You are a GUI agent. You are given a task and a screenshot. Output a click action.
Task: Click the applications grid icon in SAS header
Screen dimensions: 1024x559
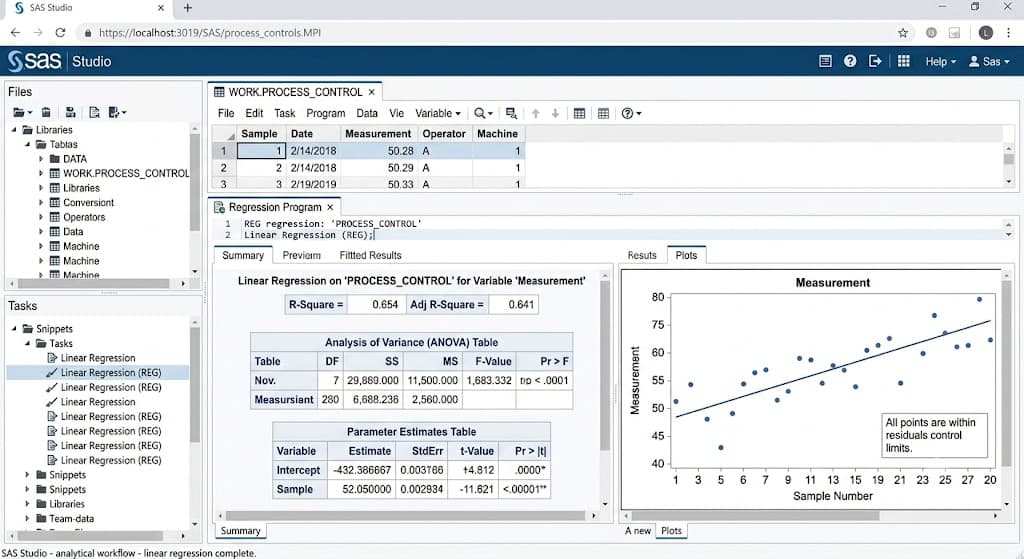pyautogui.click(x=904, y=61)
